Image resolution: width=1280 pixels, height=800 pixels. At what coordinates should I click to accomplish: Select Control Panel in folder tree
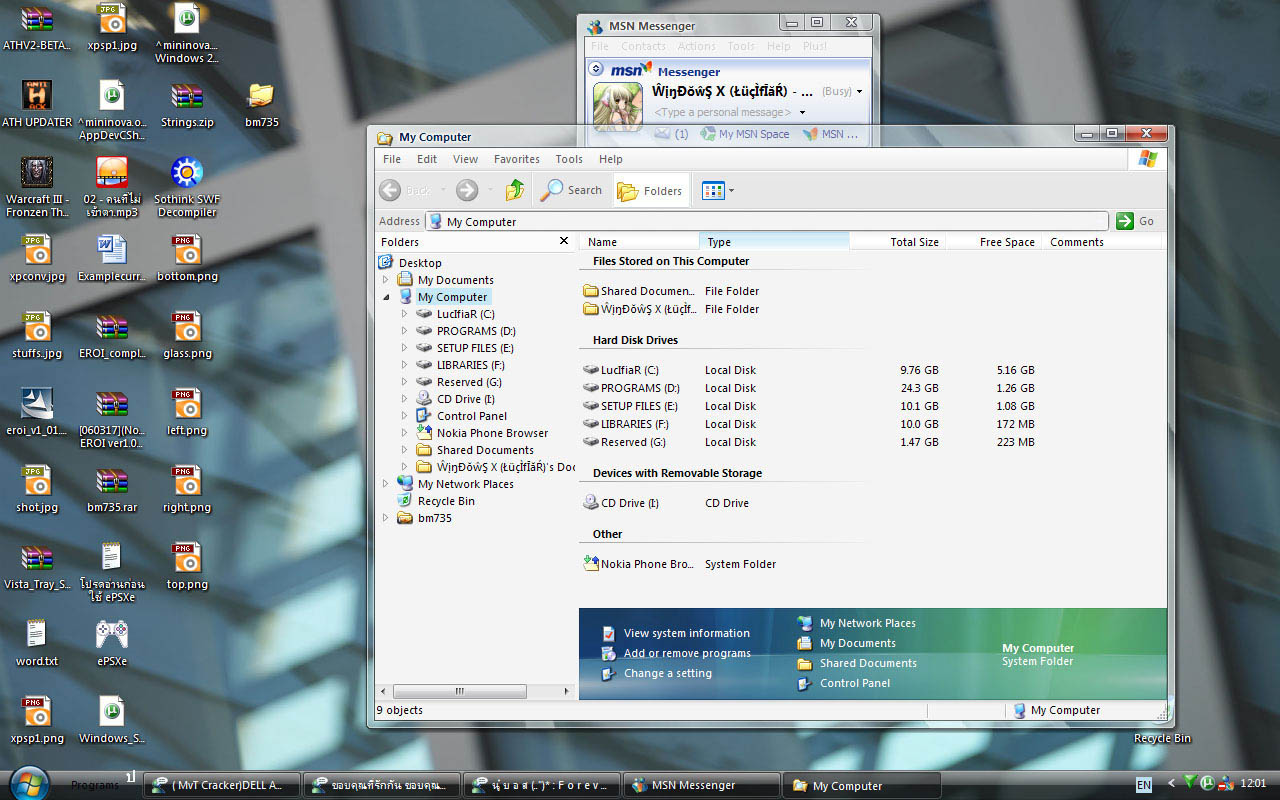pyautogui.click(x=471, y=416)
